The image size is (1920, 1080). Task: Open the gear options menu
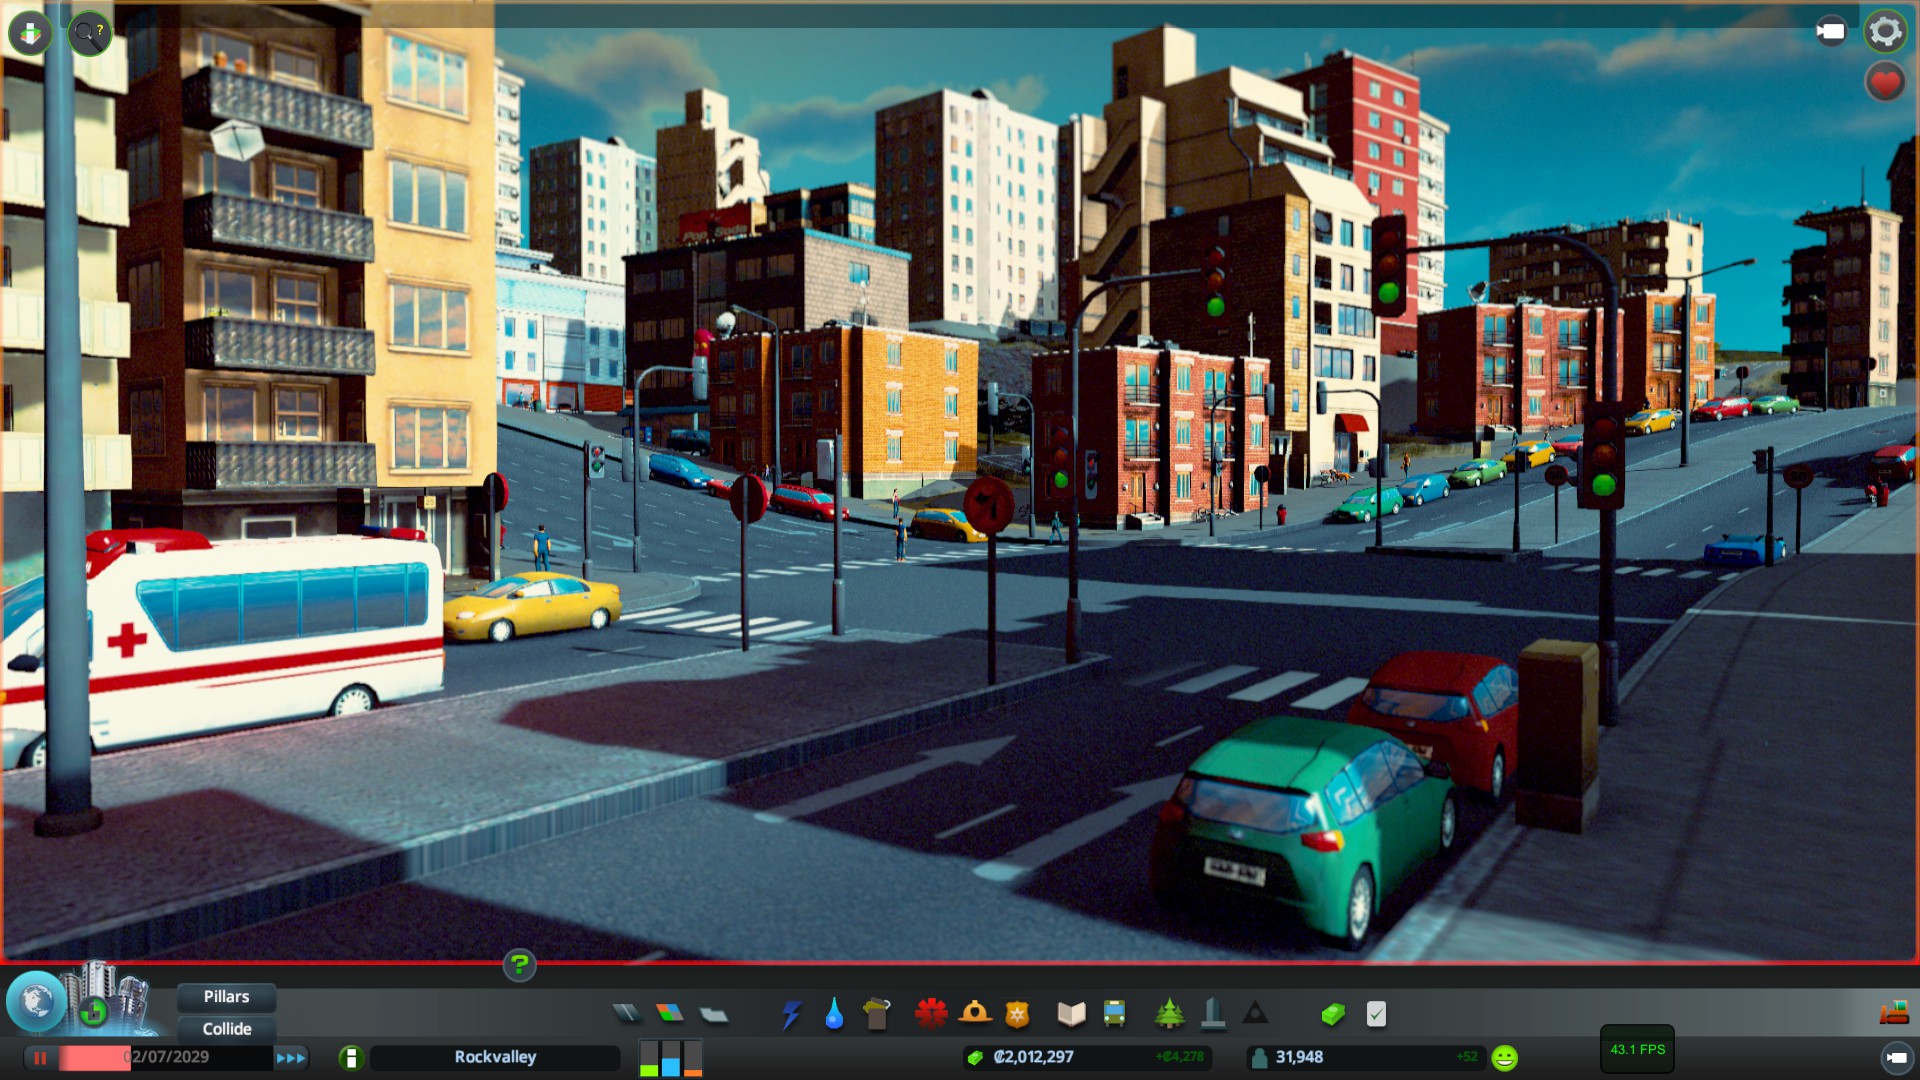1885,31
